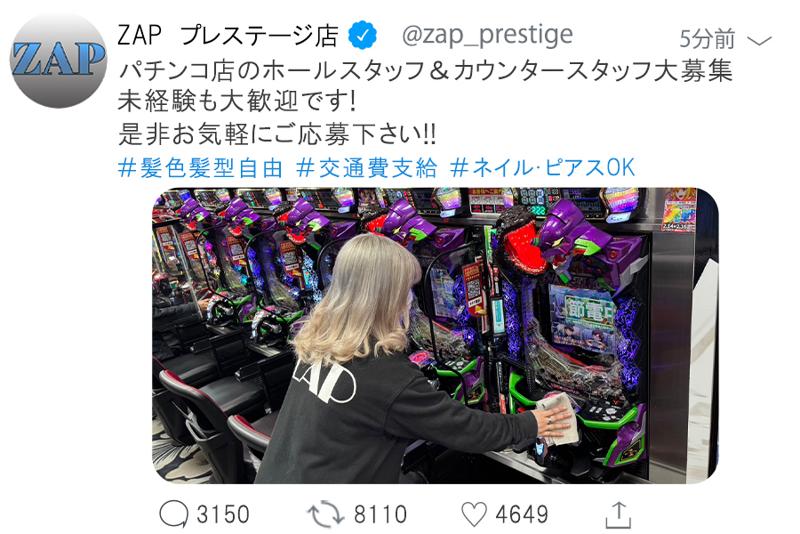800x534 pixels.
Task: Click the blue verified badge
Action: (362, 35)
